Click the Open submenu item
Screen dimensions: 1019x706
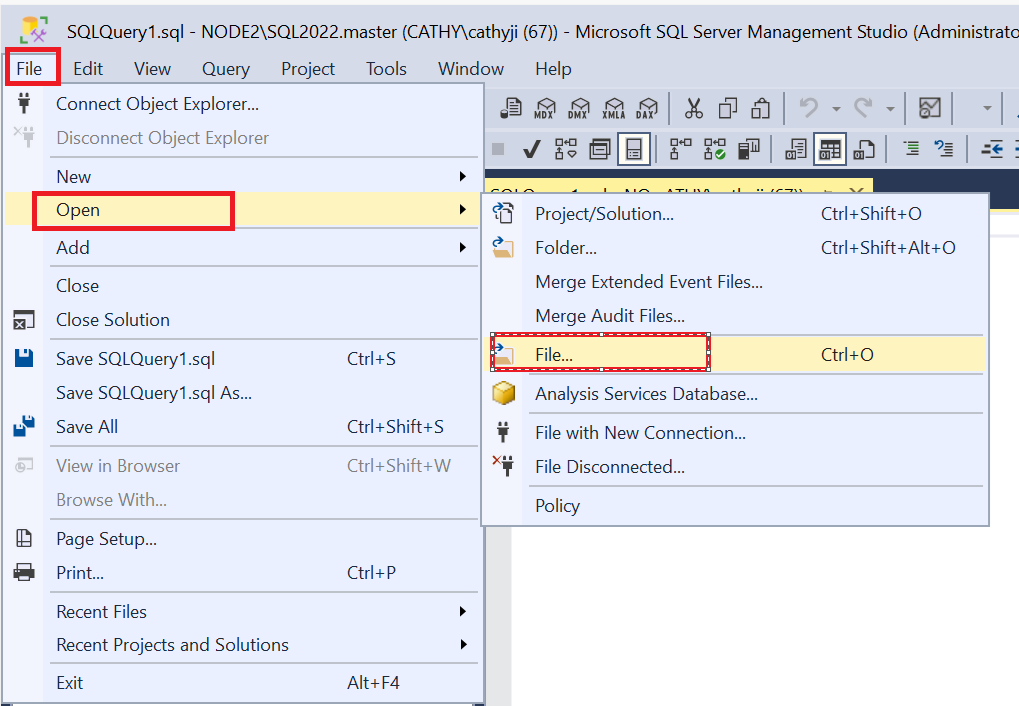tap(242, 210)
